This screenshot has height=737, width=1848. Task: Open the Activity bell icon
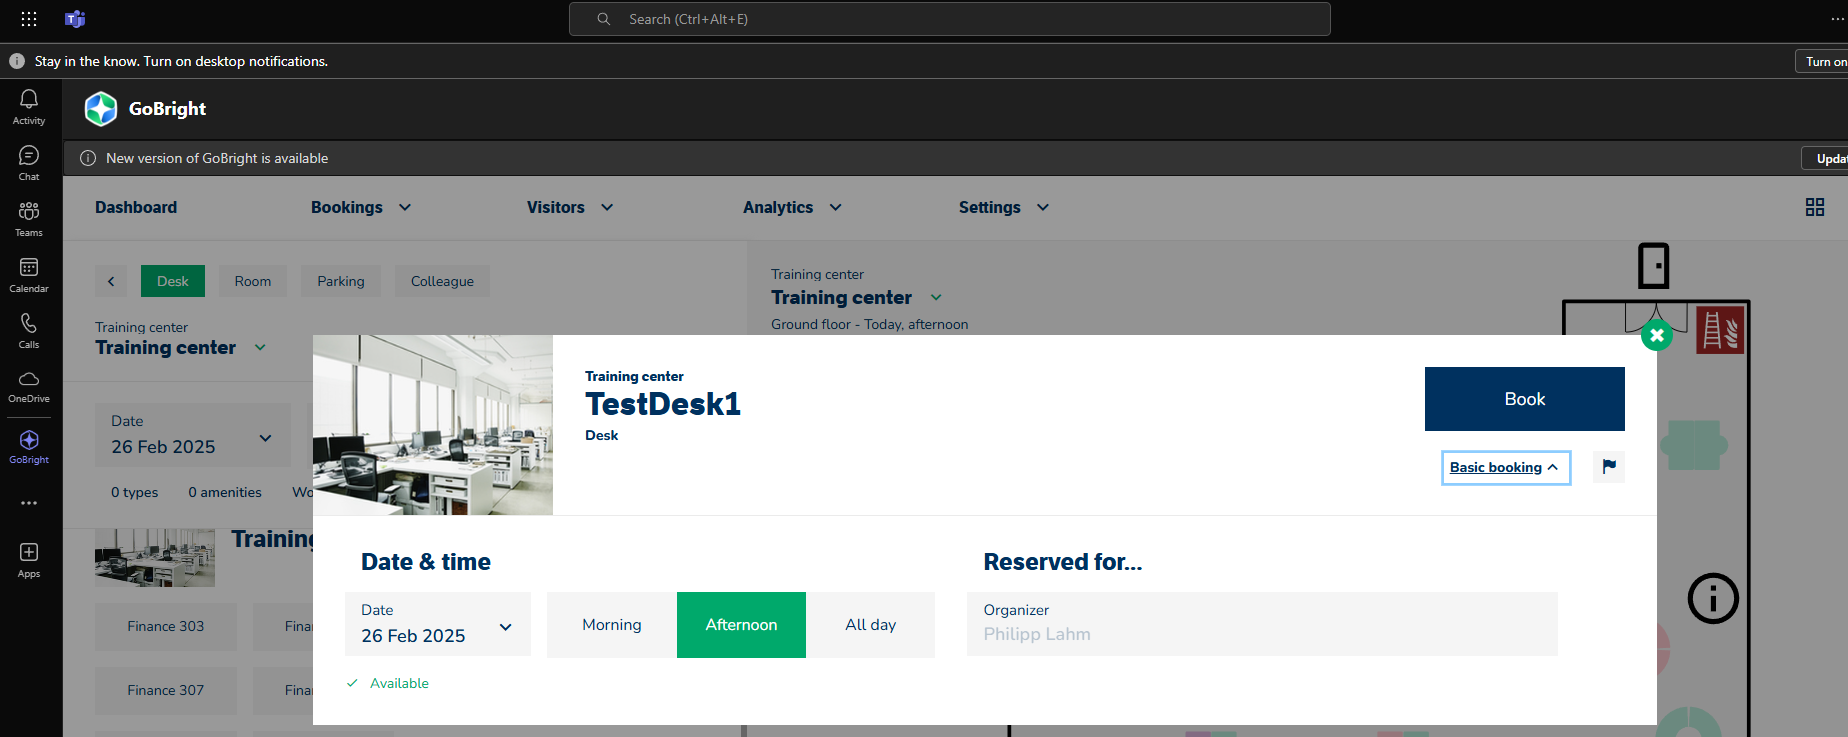pyautogui.click(x=29, y=106)
